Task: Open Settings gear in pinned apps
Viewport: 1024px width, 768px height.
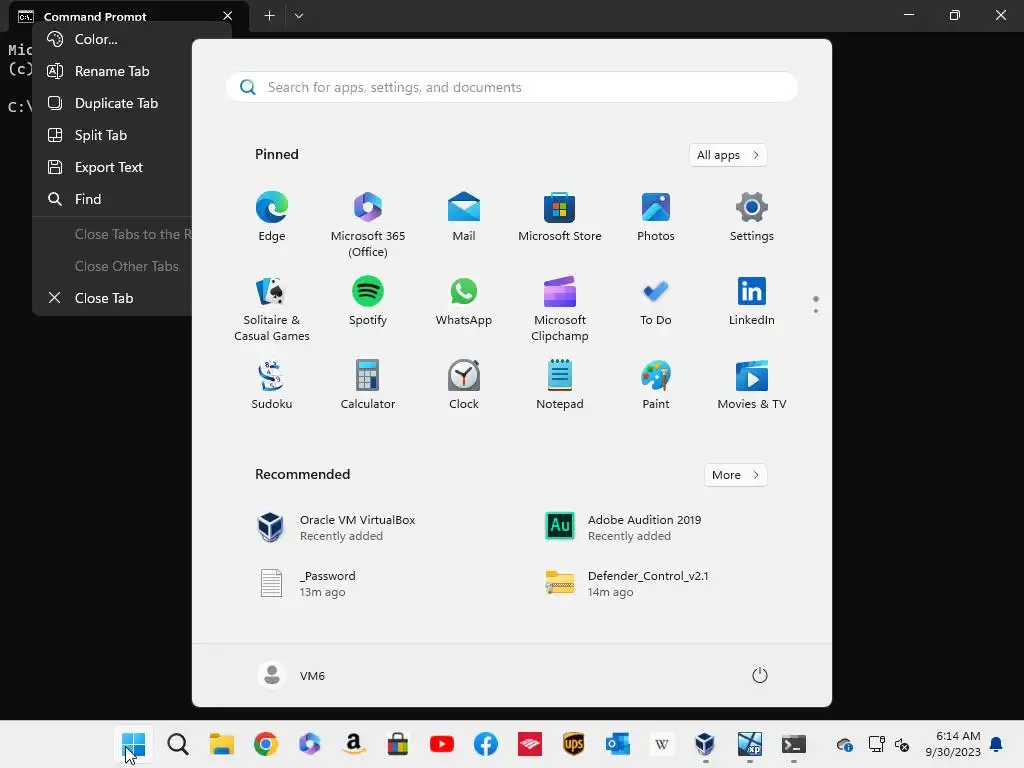Action: (752, 217)
